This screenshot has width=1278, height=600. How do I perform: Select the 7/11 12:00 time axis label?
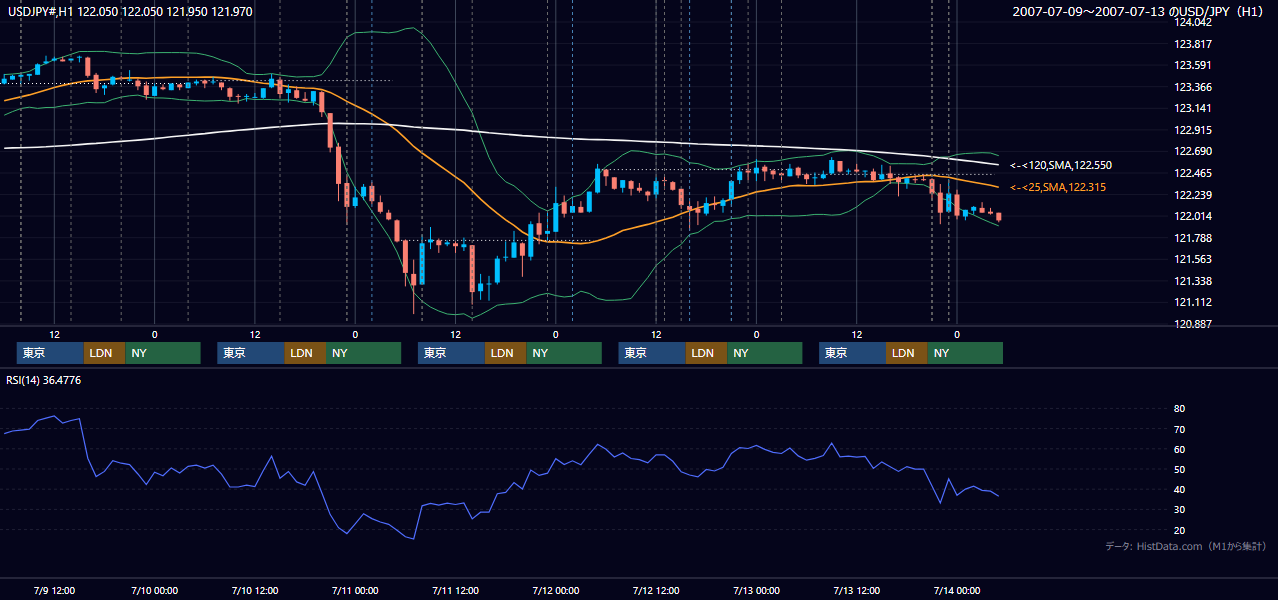click(x=455, y=590)
